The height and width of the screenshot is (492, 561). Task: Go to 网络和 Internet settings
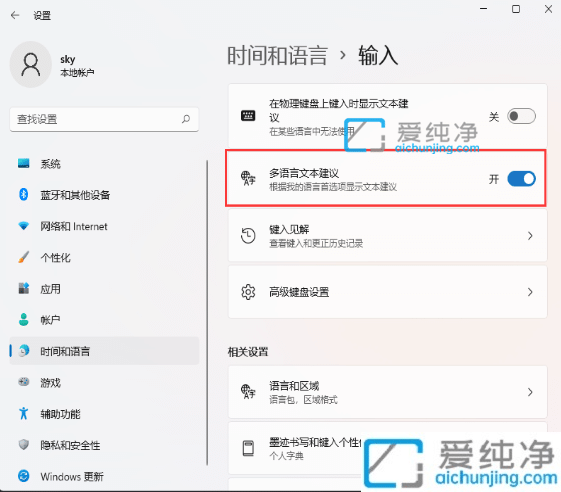[104, 226]
